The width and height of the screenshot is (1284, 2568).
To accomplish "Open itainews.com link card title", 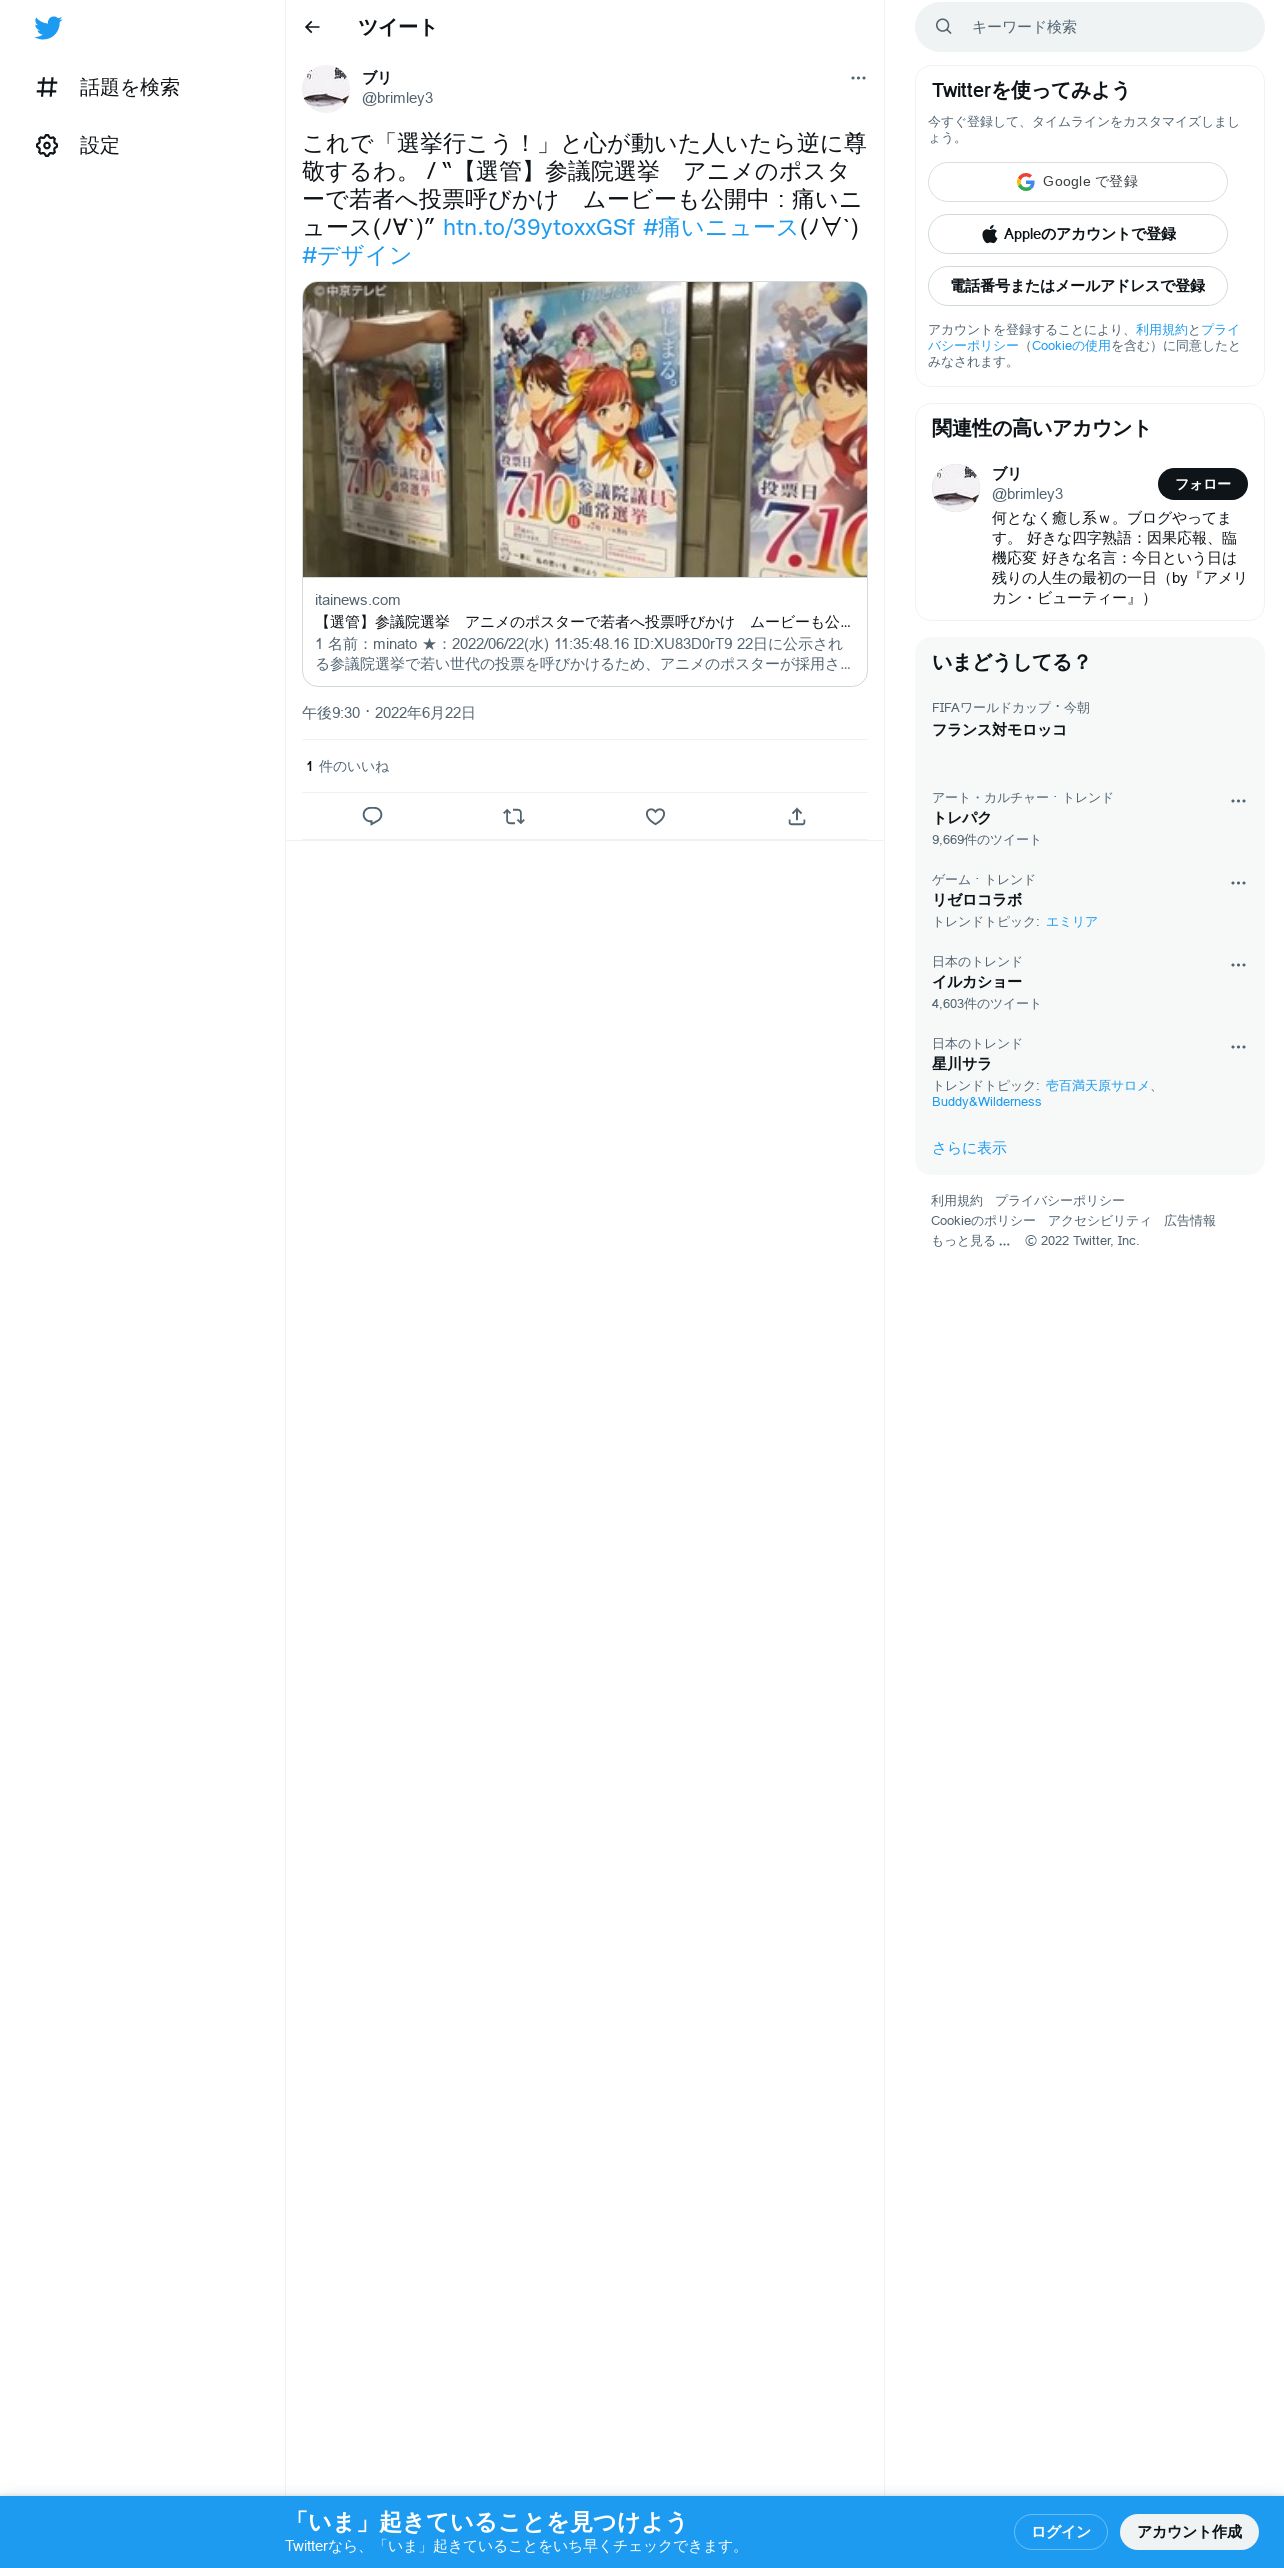I will [x=583, y=622].
